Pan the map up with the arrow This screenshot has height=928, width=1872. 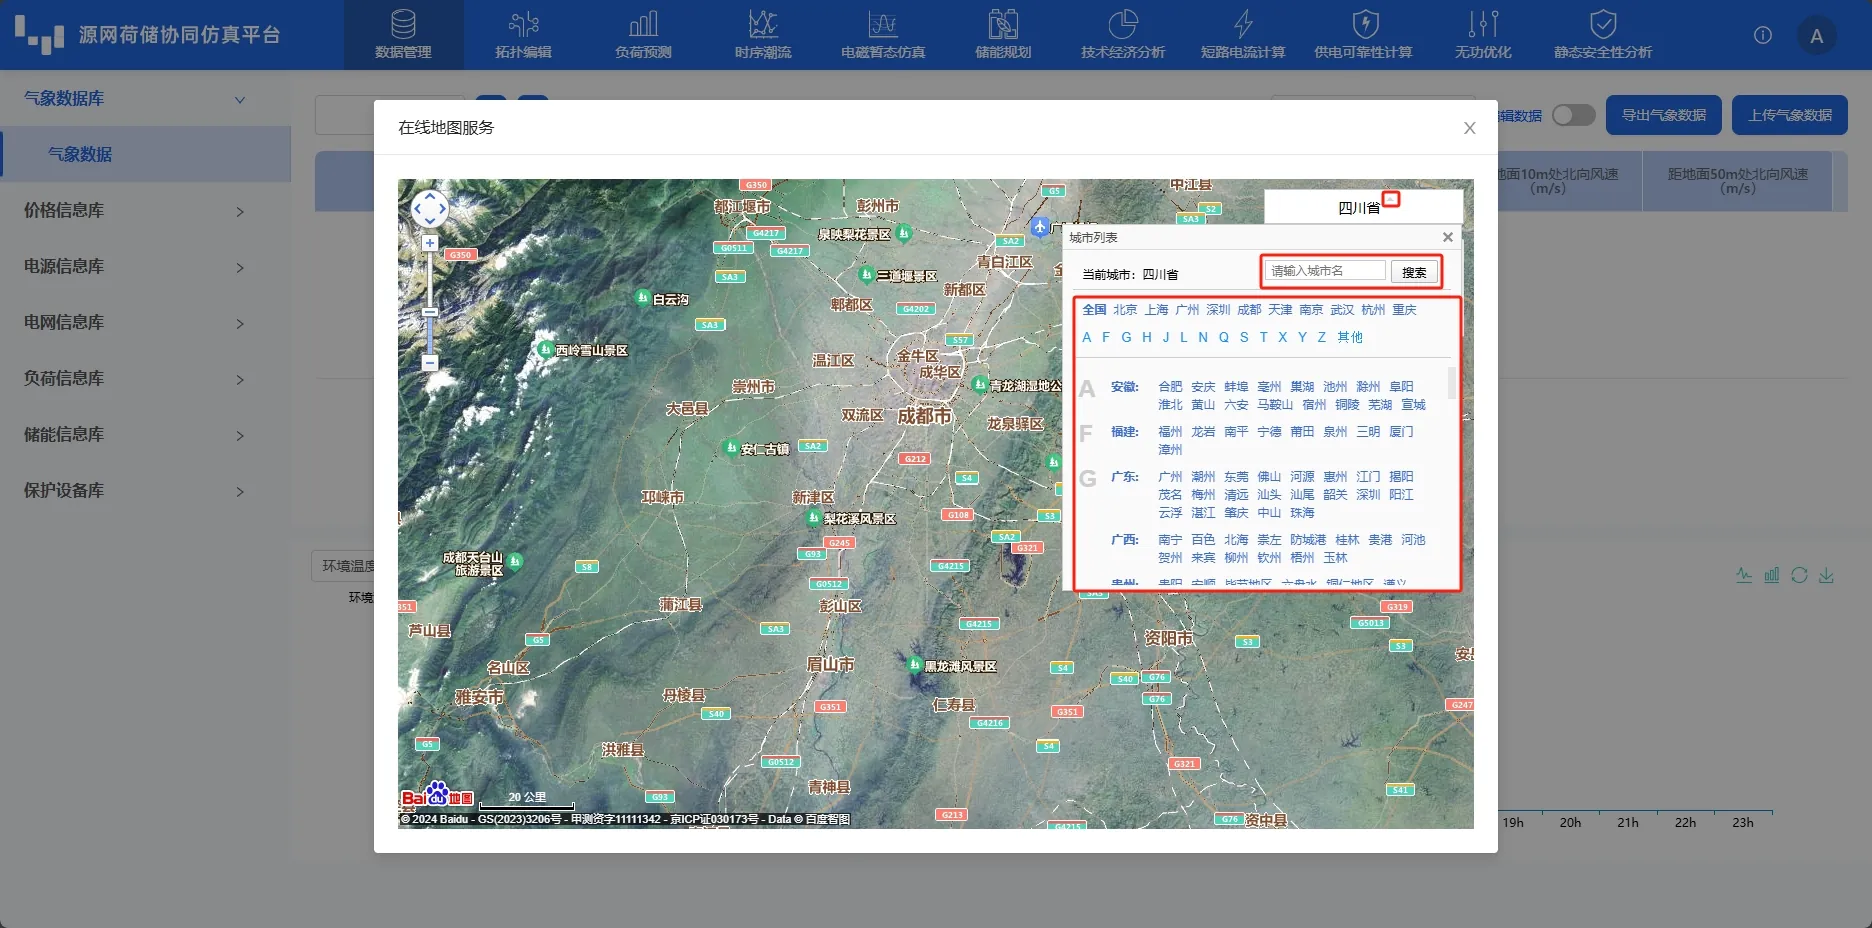click(x=430, y=197)
